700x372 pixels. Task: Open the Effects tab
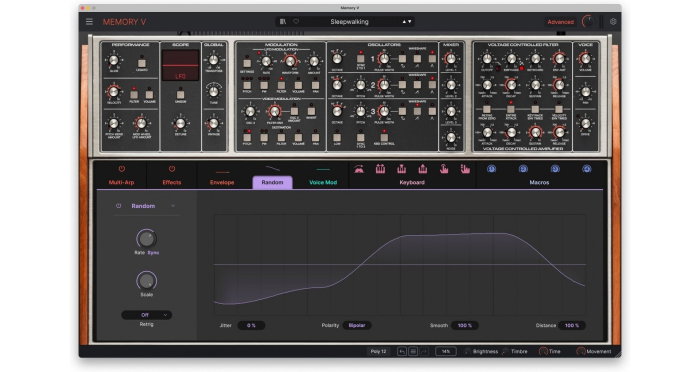click(x=172, y=182)
